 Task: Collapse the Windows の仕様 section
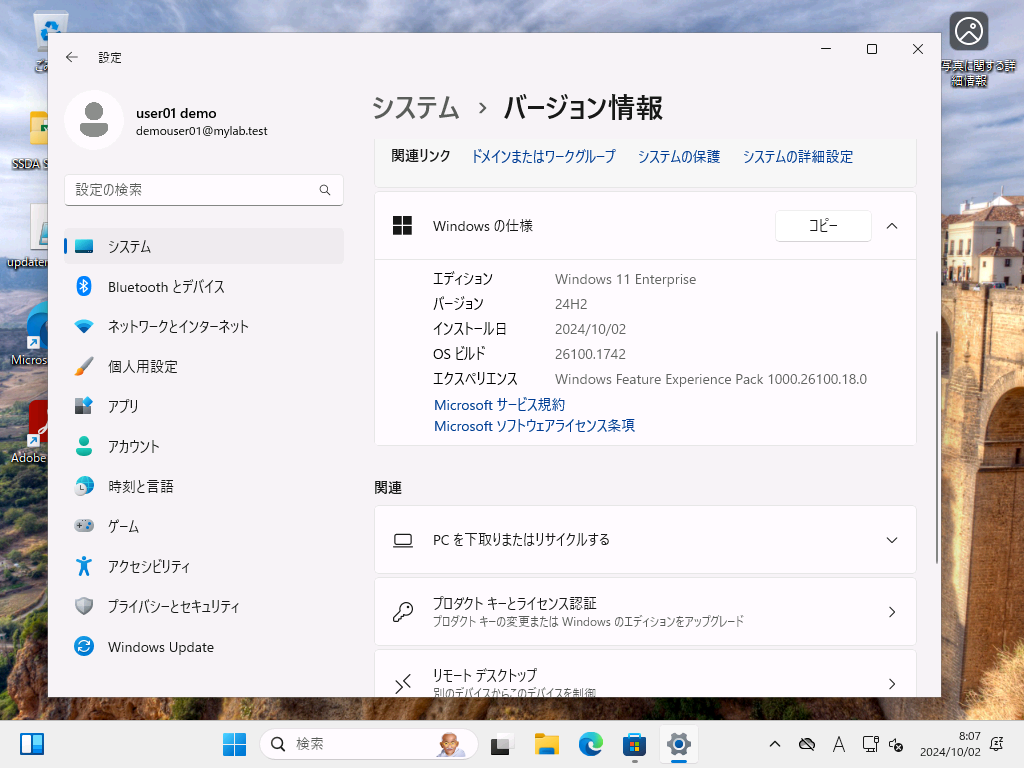tap(891, 226)
